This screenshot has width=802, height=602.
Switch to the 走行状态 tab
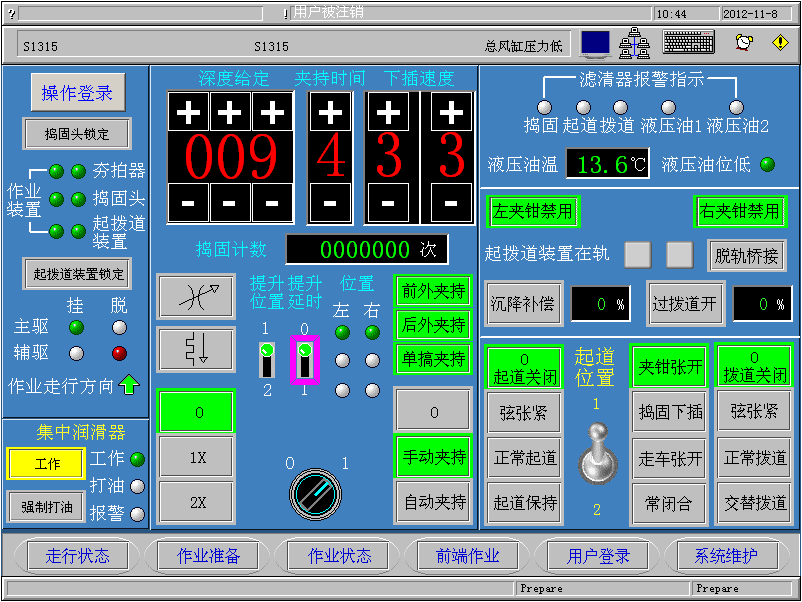pos(77,556)
